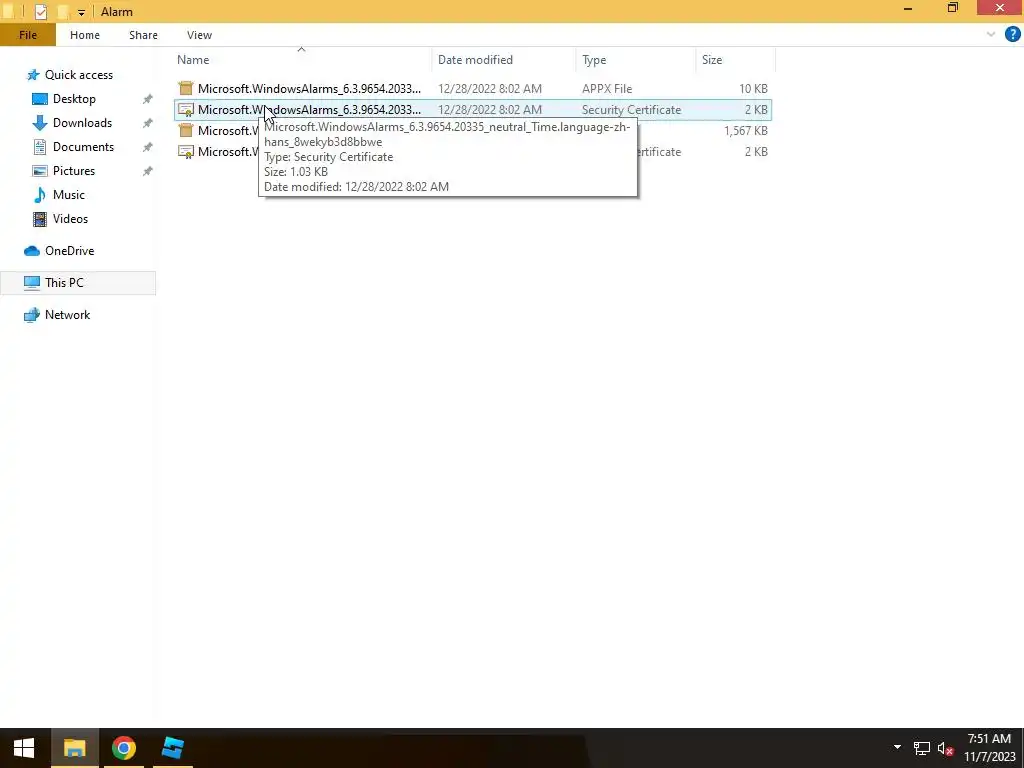1024x768 pixels.
Task: Open Help via blue question mark icon
Action: 1012,35
